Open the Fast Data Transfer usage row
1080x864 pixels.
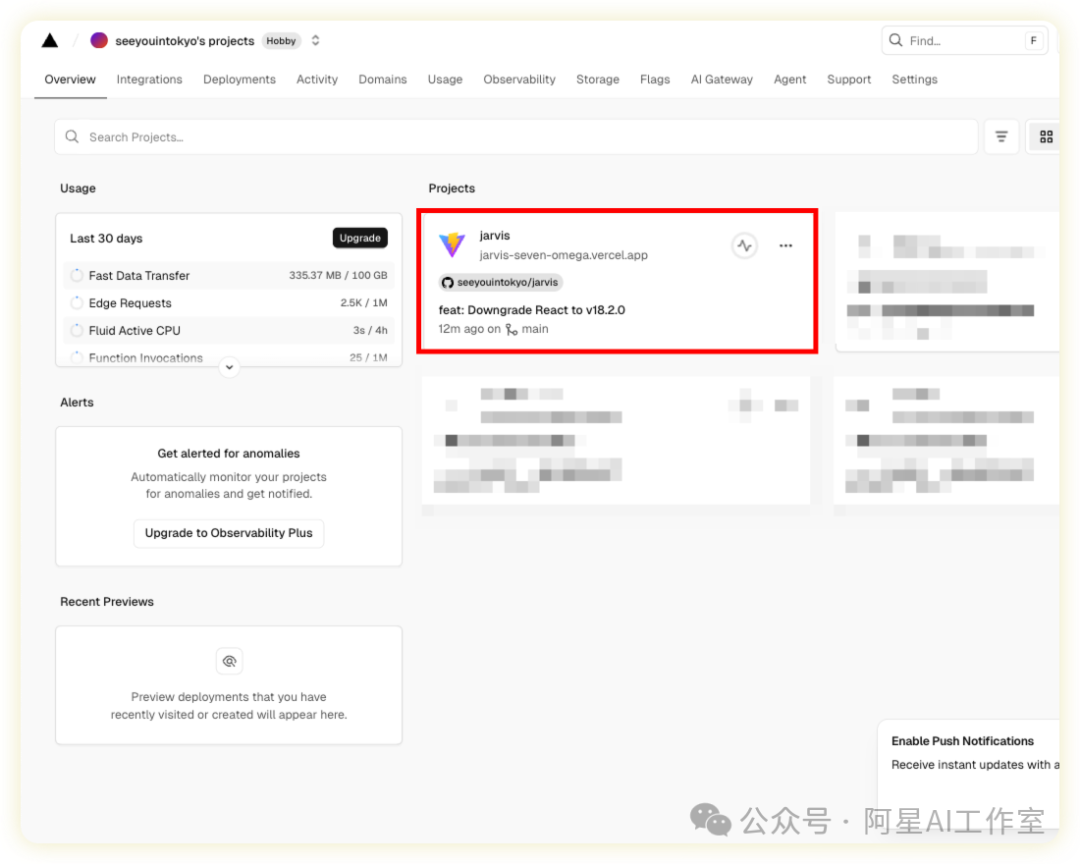229,276
